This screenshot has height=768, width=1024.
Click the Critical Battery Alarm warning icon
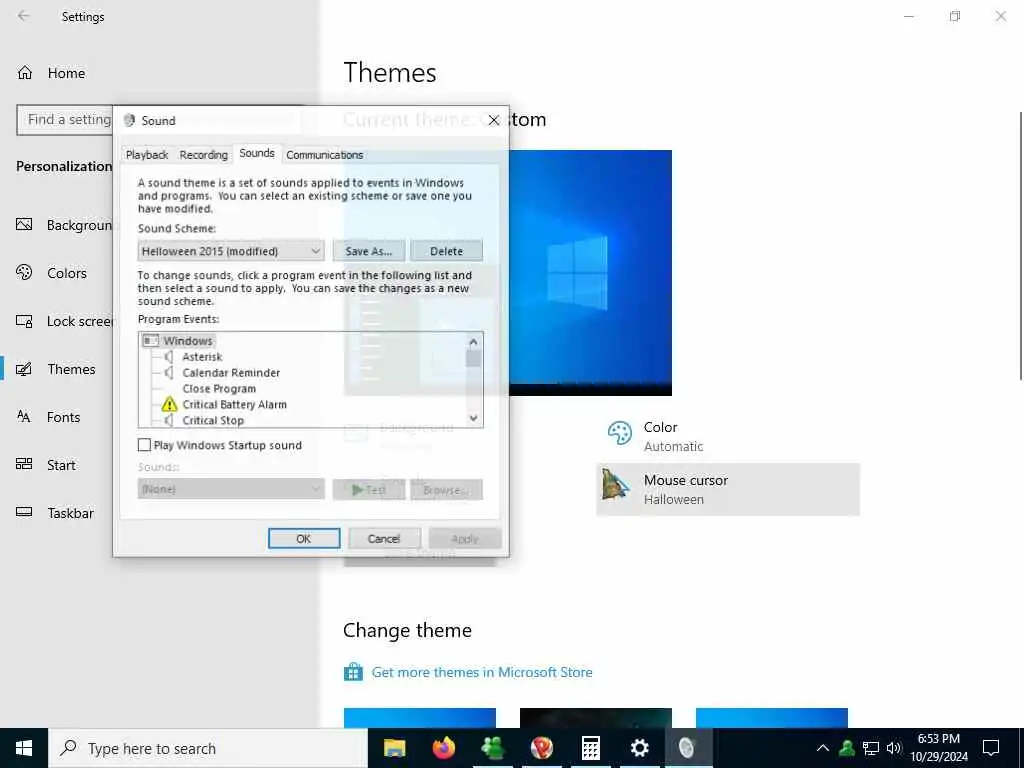pos(169,405)
